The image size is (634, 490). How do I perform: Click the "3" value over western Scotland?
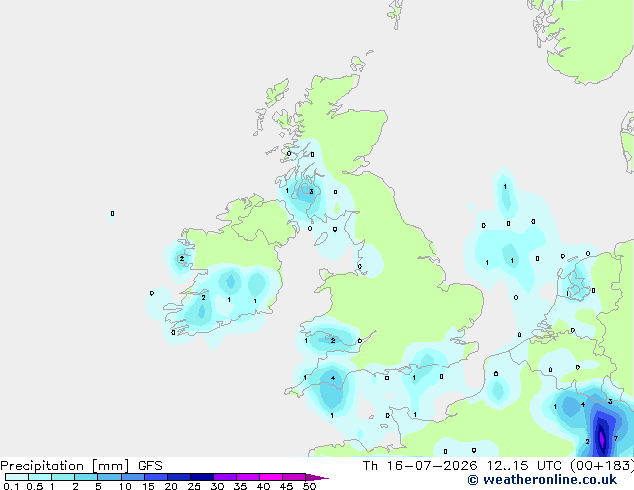[311, 192]
